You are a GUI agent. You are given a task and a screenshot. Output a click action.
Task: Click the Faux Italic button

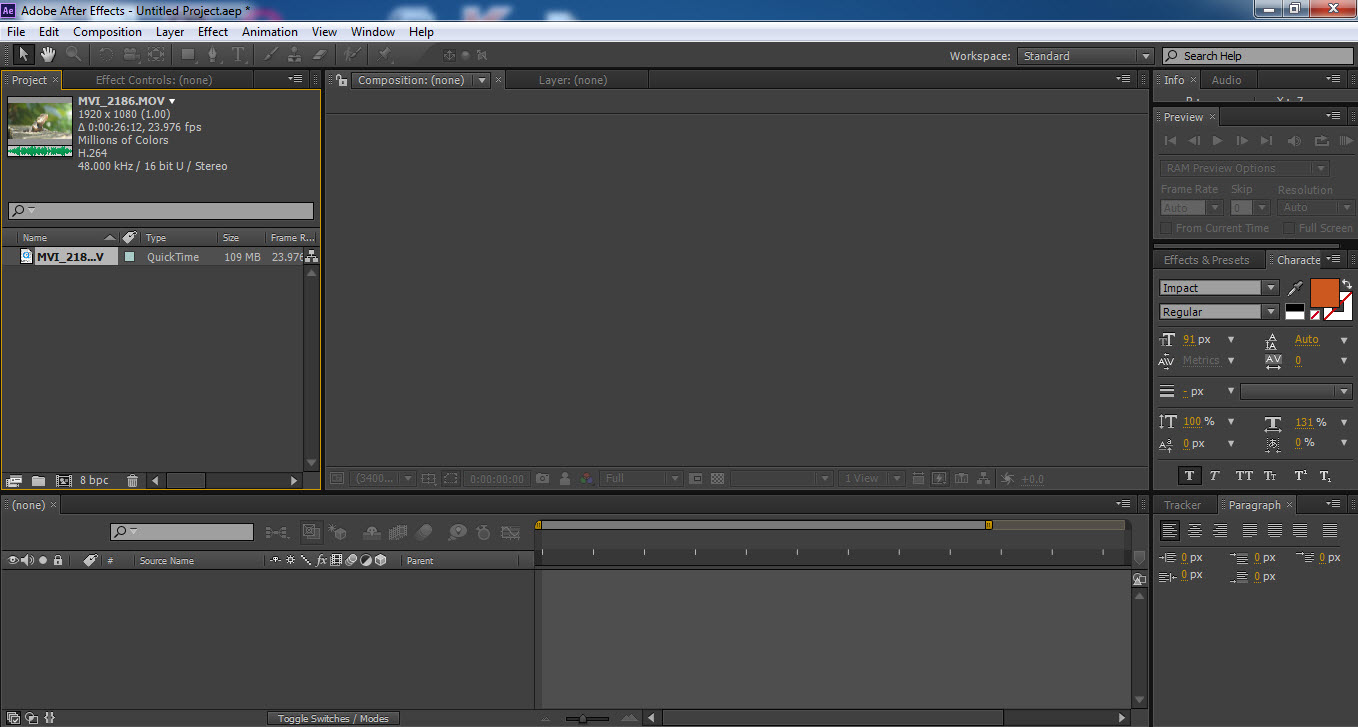coord(1214,476)
